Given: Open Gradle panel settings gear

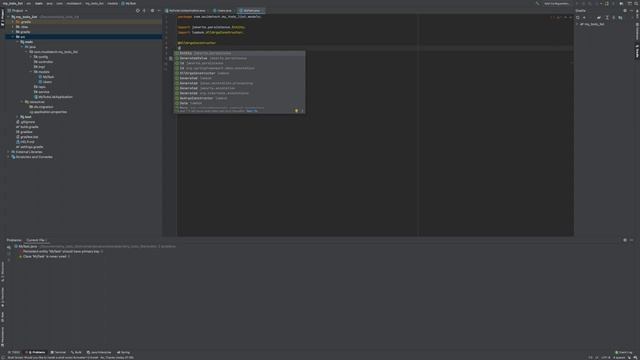Looking at the screenshot, I should [625, 11].
